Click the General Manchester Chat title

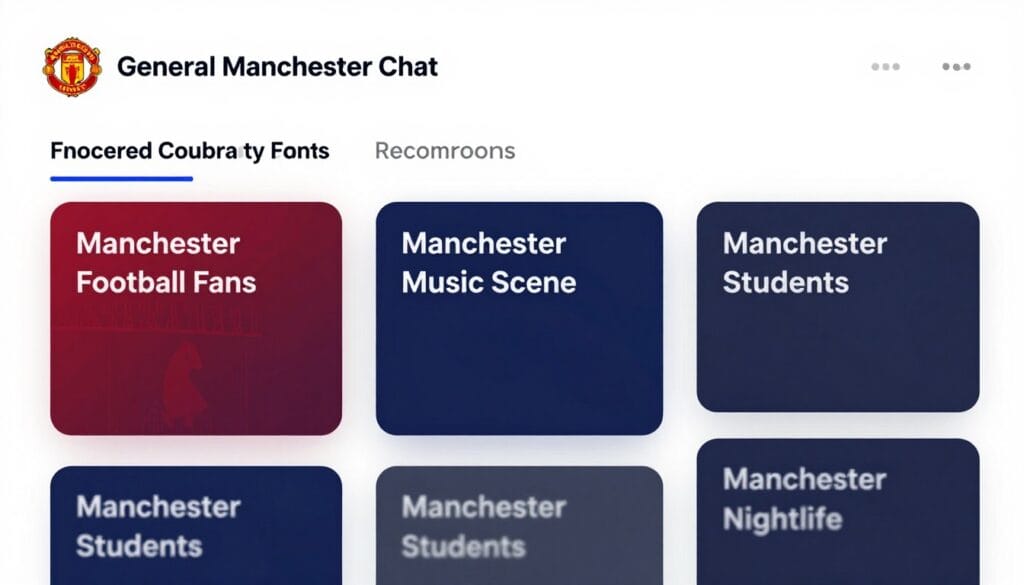[x=277, y=66]
